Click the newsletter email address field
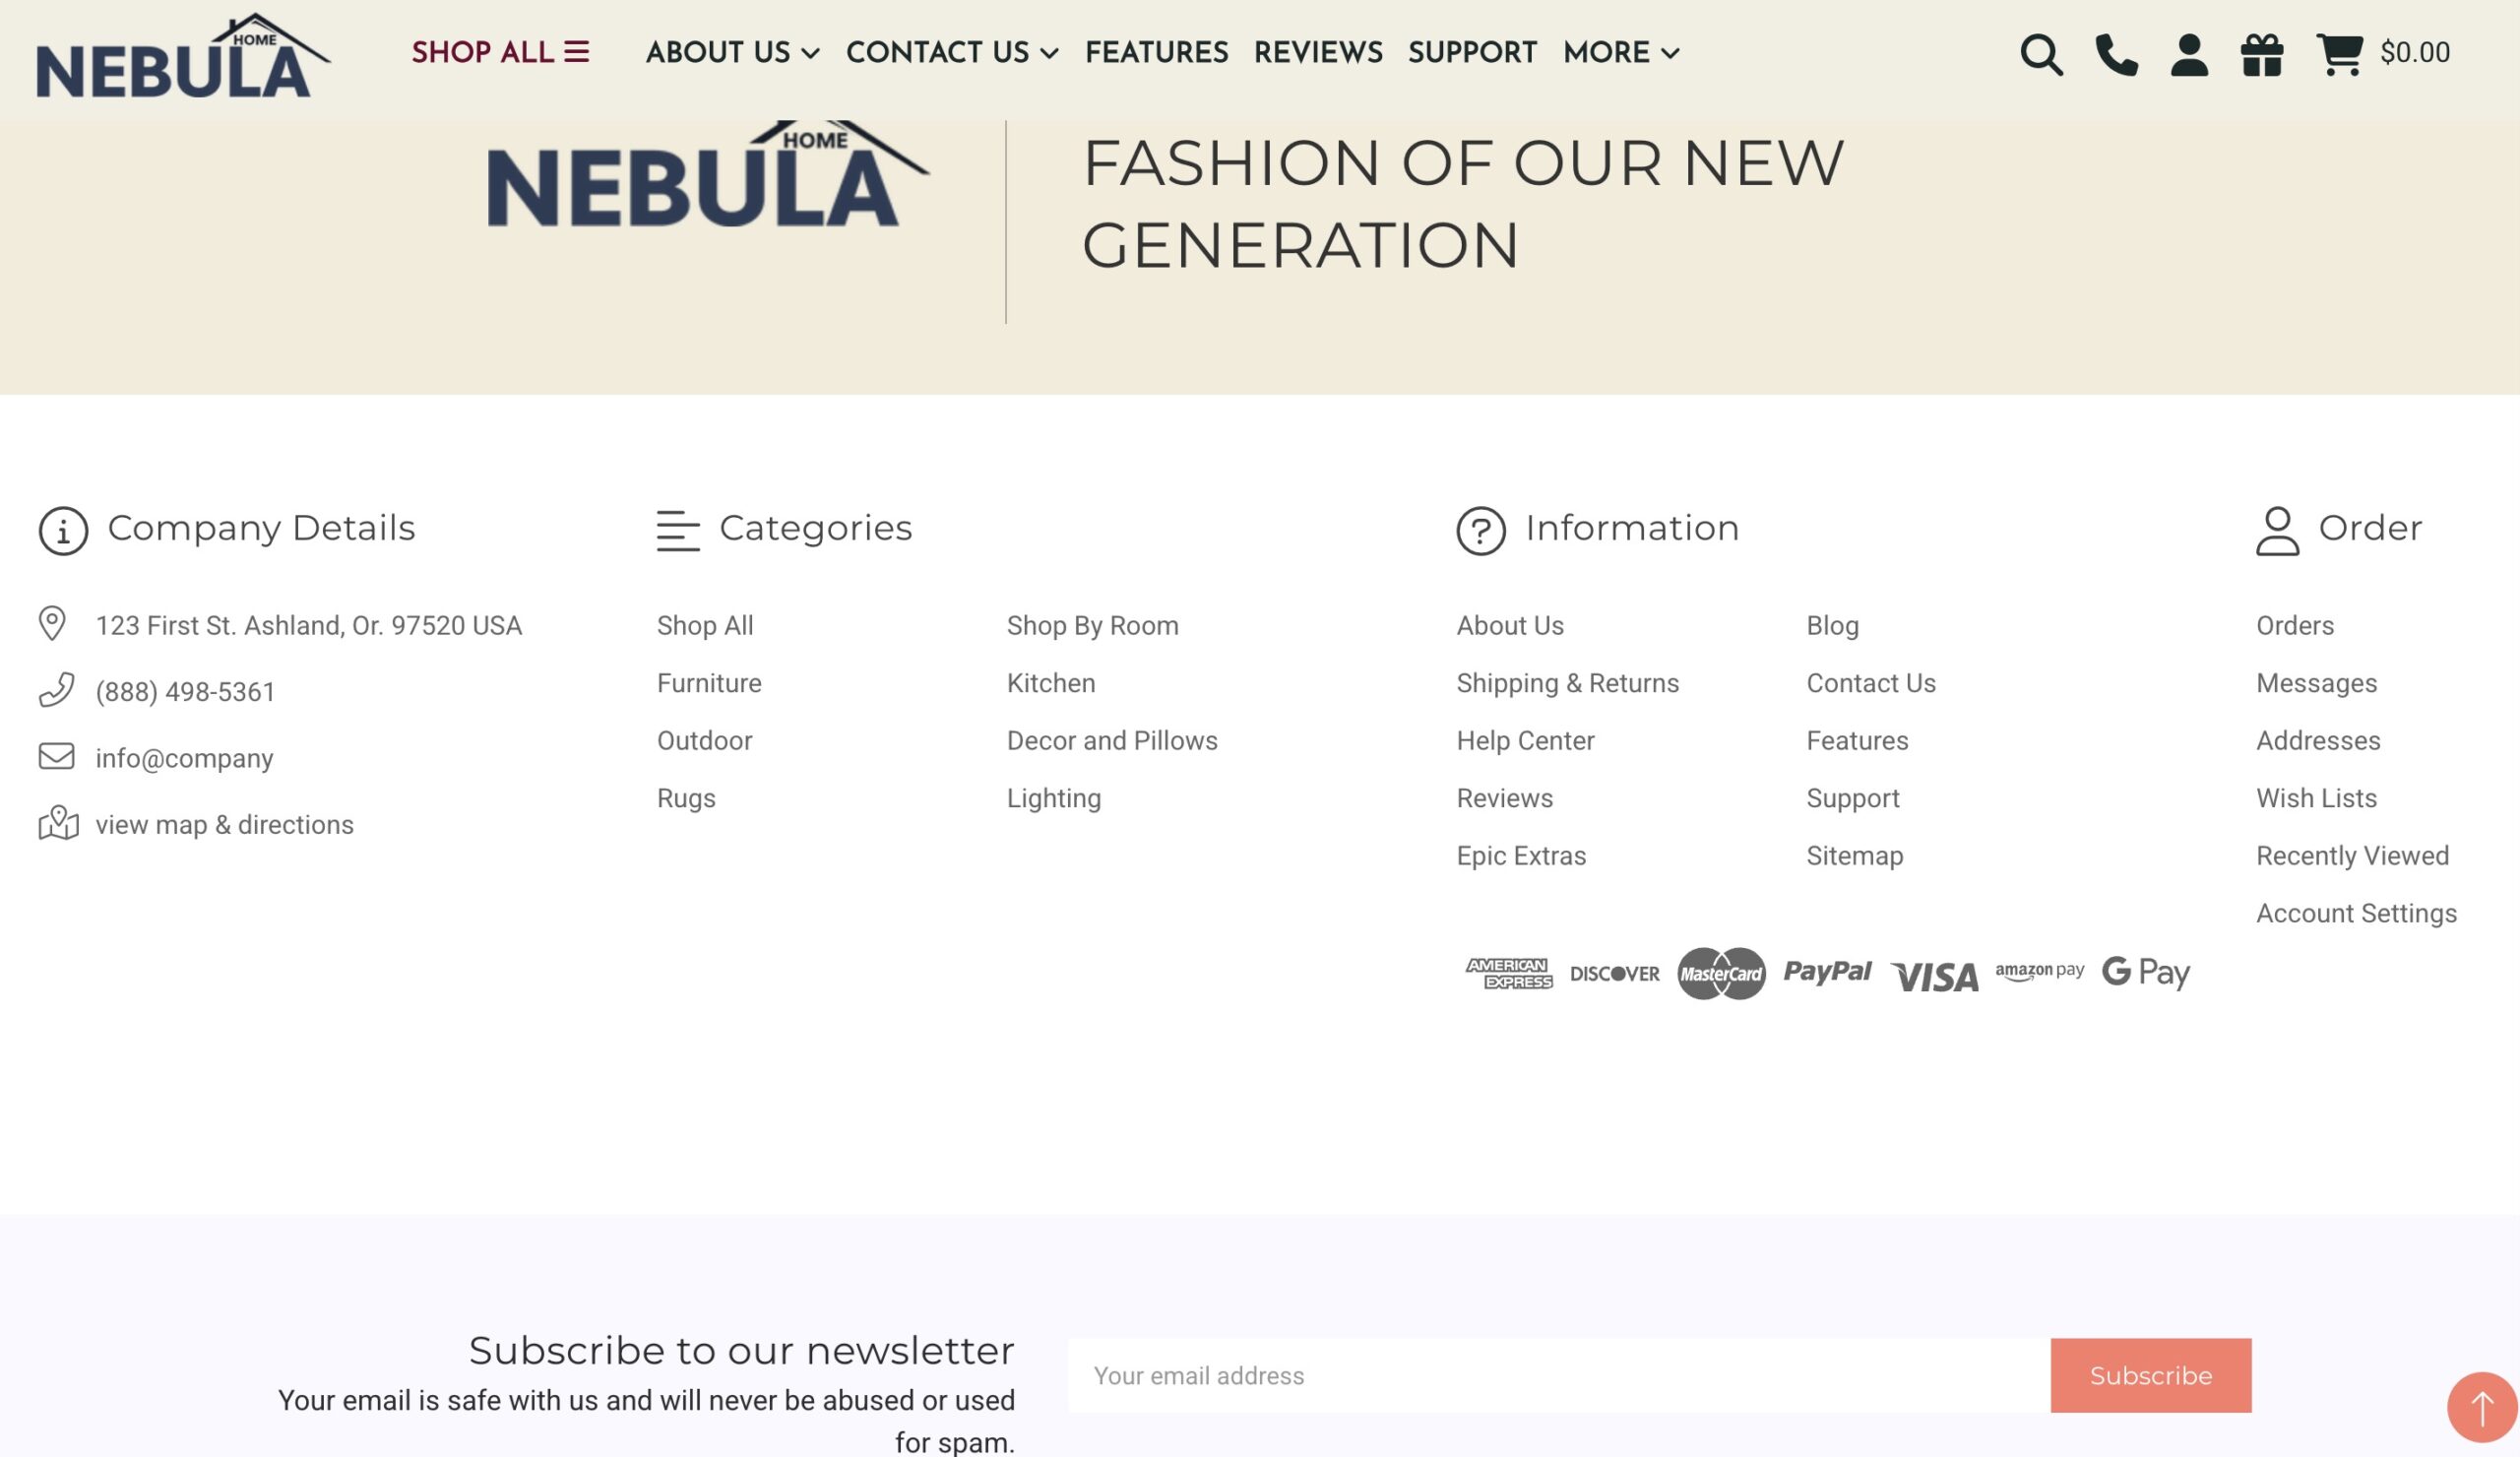The width and height of the screenshot is (2520, 1457). coord(1558,1375)
